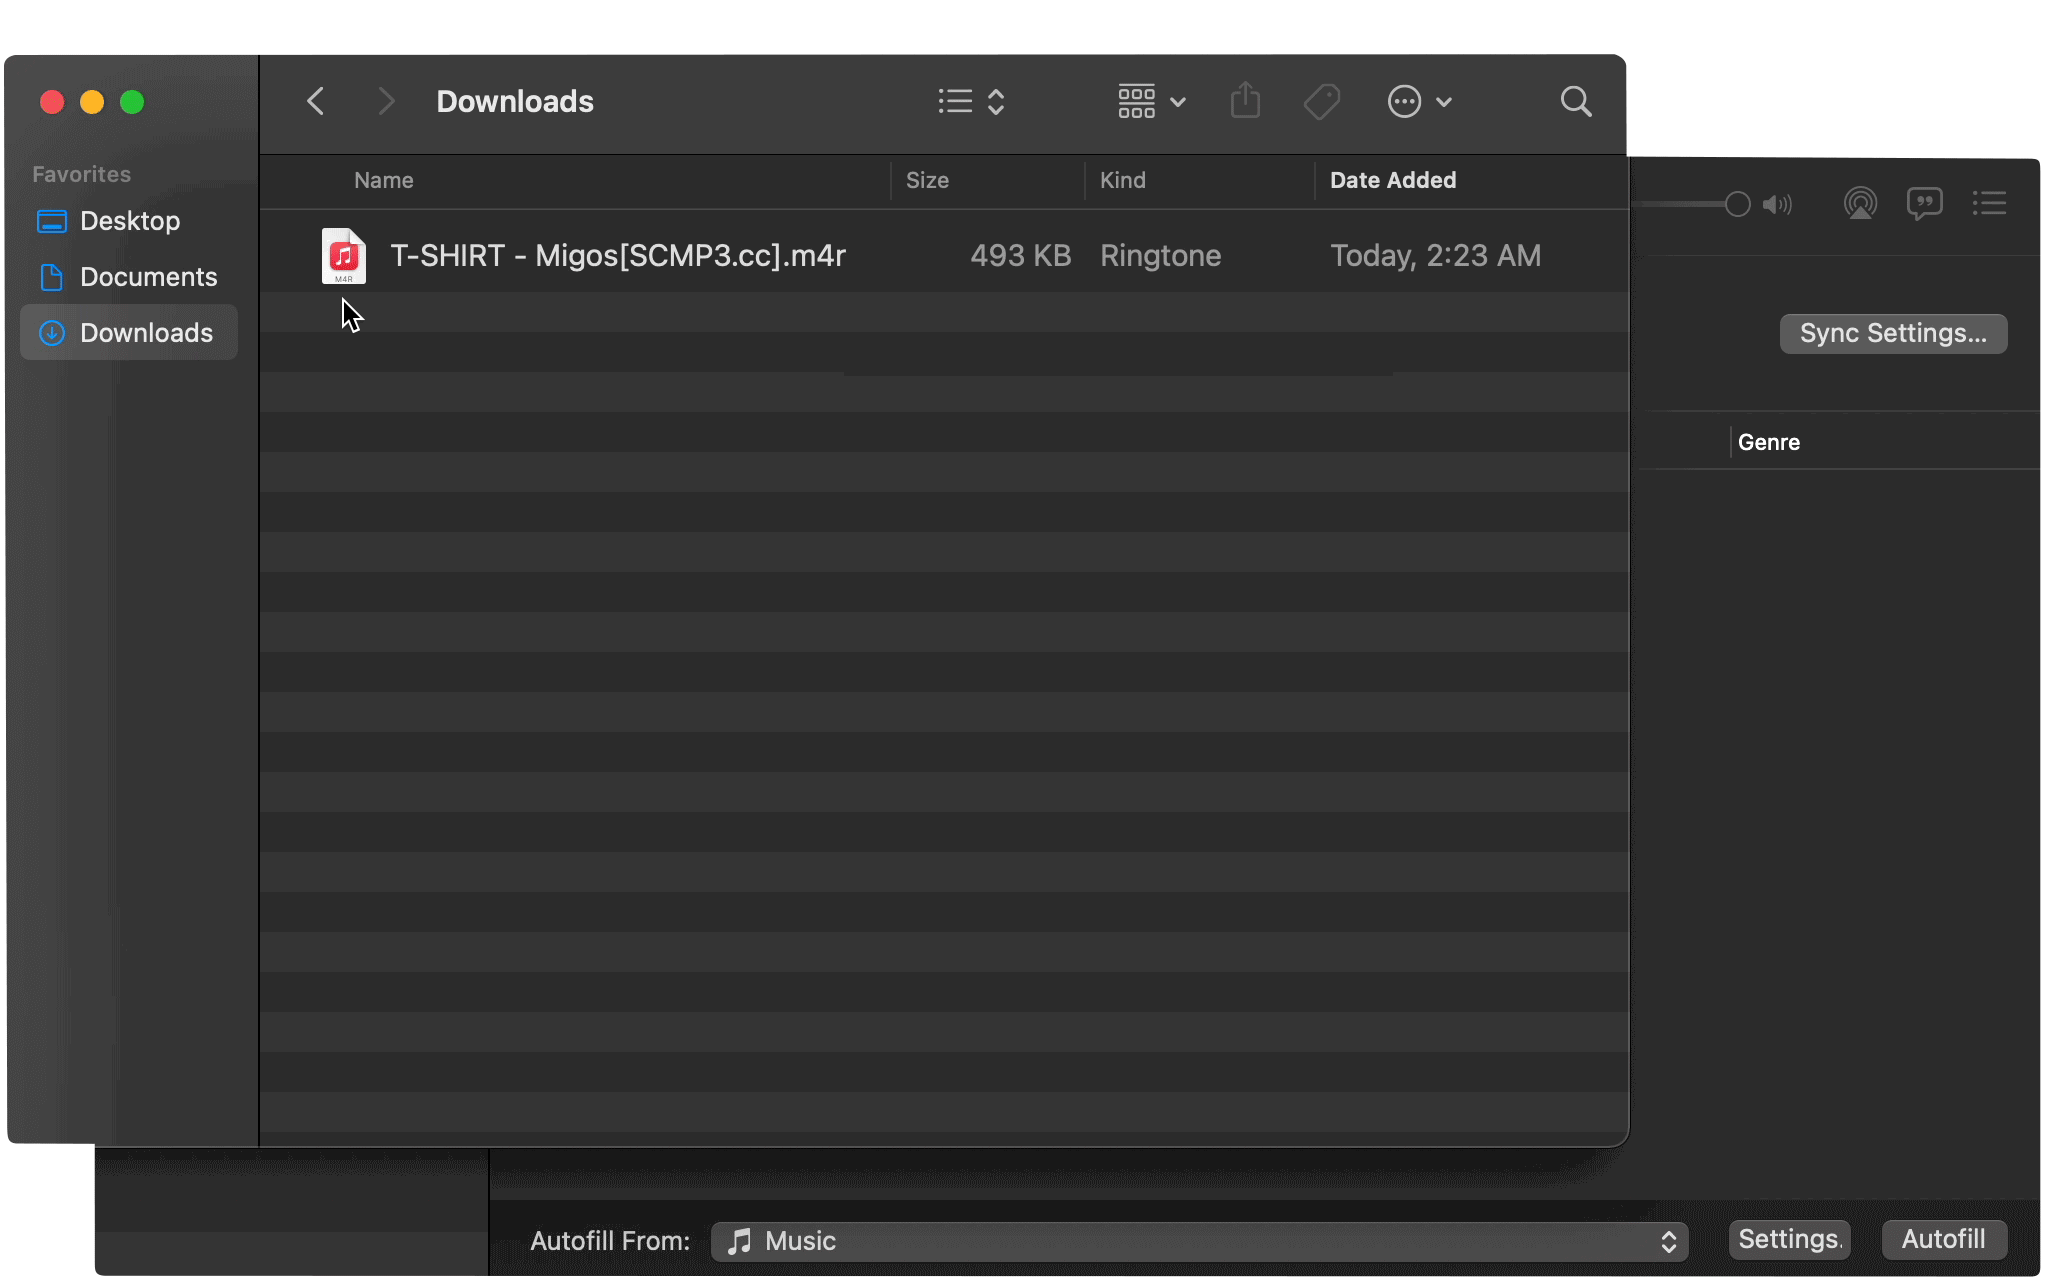The image size is (2048, 1280).
Task: Select Downloads in Favorites sidebar
Action: pos(129,332)
